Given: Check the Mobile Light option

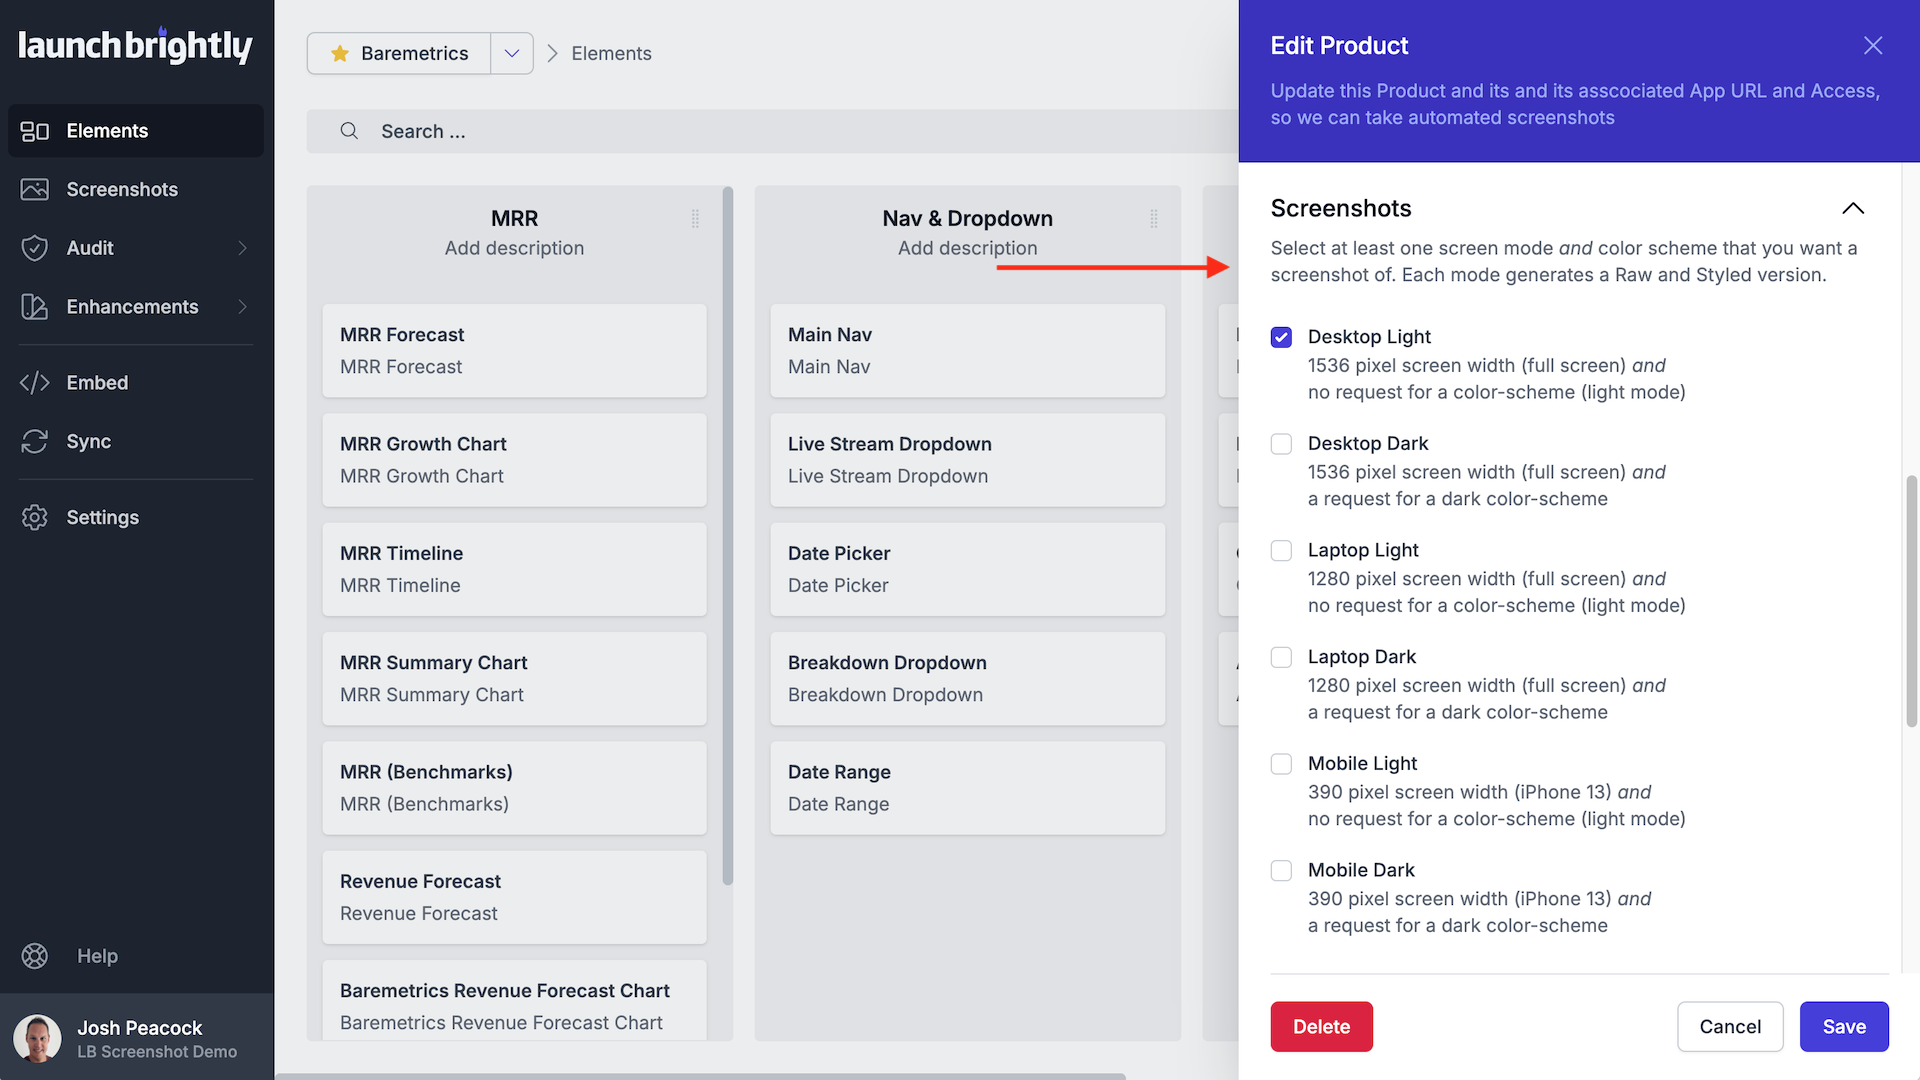Looking at the screenshot, I should [x=1281, y=764].
